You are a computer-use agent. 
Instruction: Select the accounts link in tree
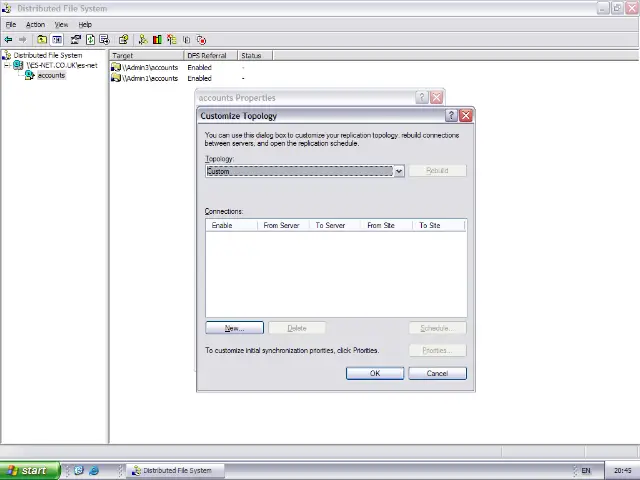[51, 76]
